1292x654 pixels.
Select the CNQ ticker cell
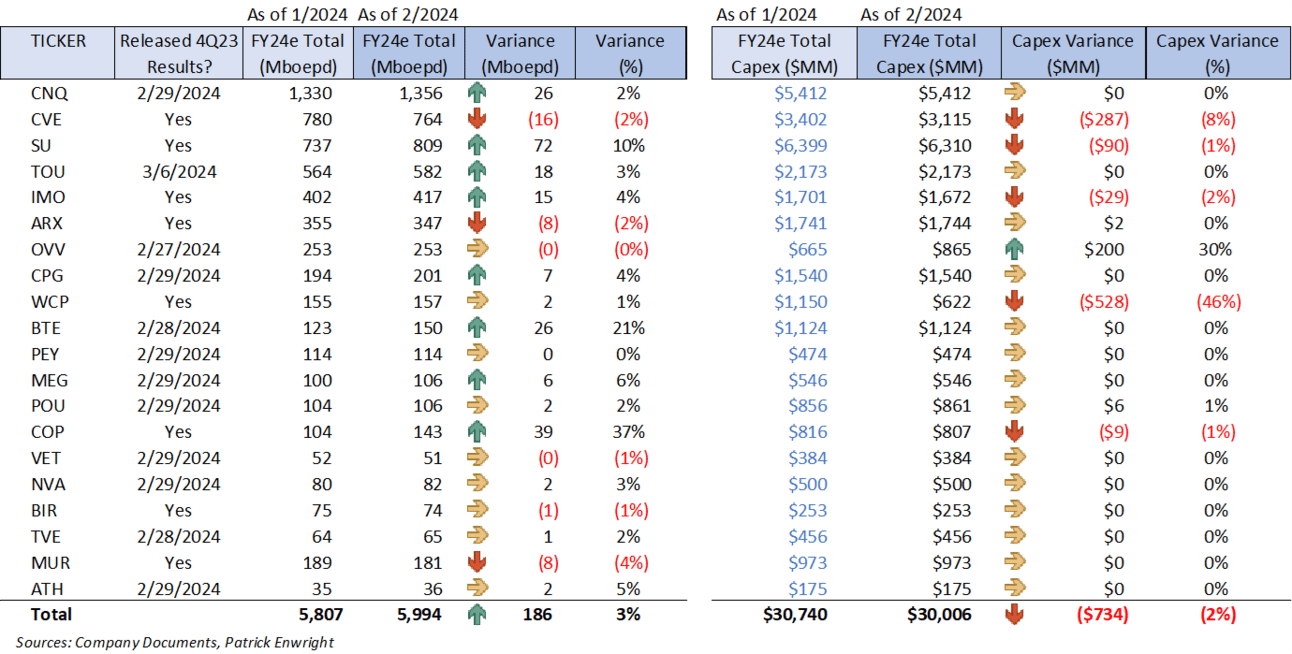pyautogui.click(x=50, y=93)
